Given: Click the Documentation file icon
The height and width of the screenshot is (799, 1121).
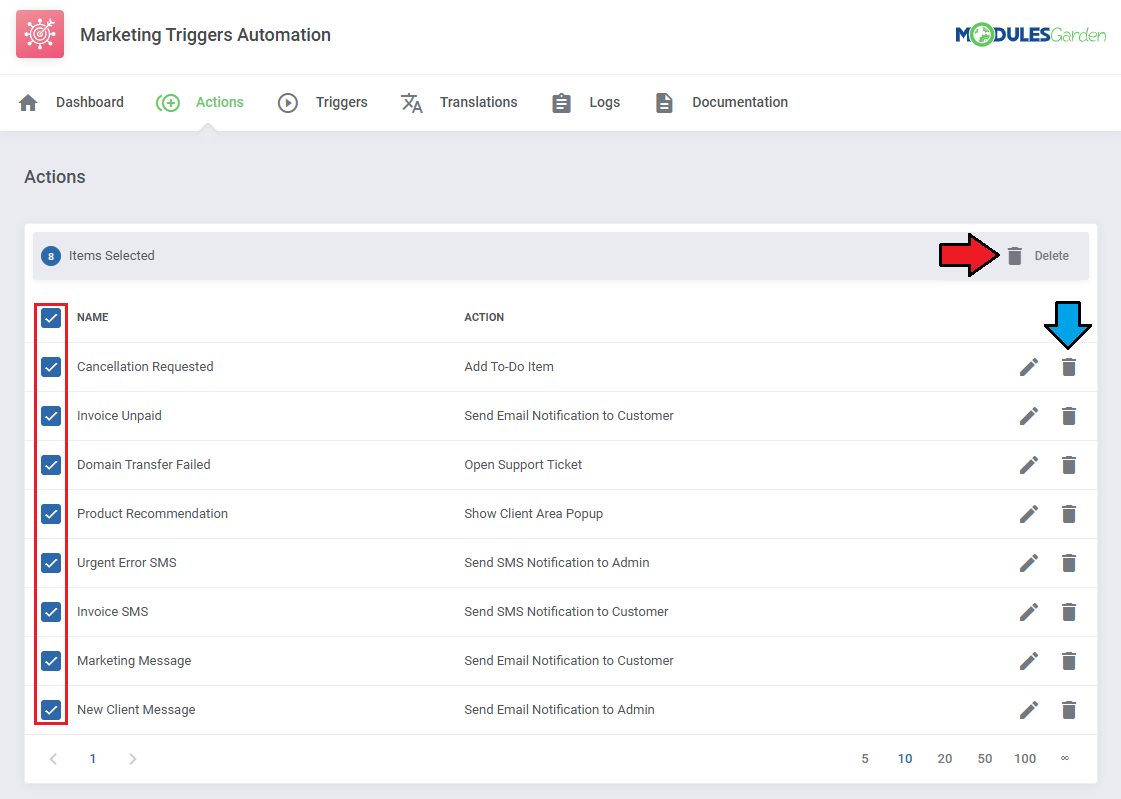Looking at the screenshot, I should [x=664, y=103].
